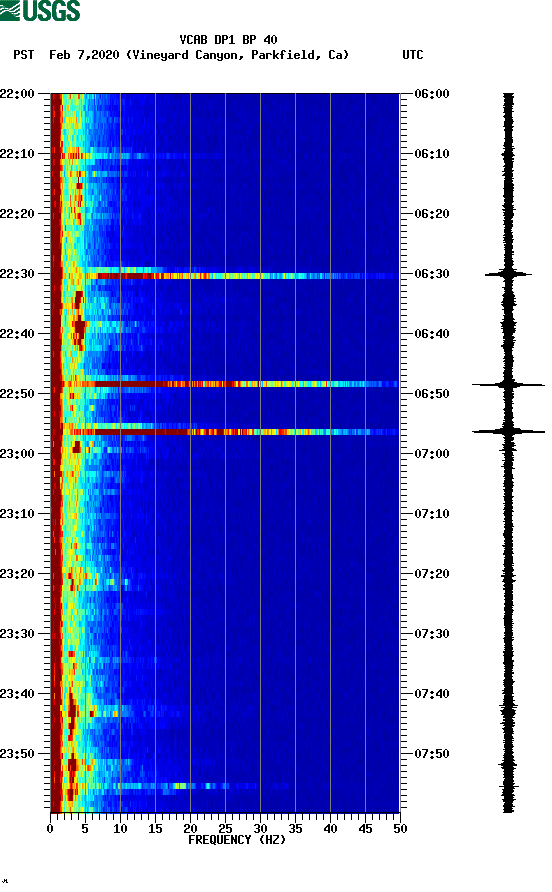Select the title text 'VCAB DP1 BP 40'
This screenshot has width=552, height=892.
coord(228,40)
